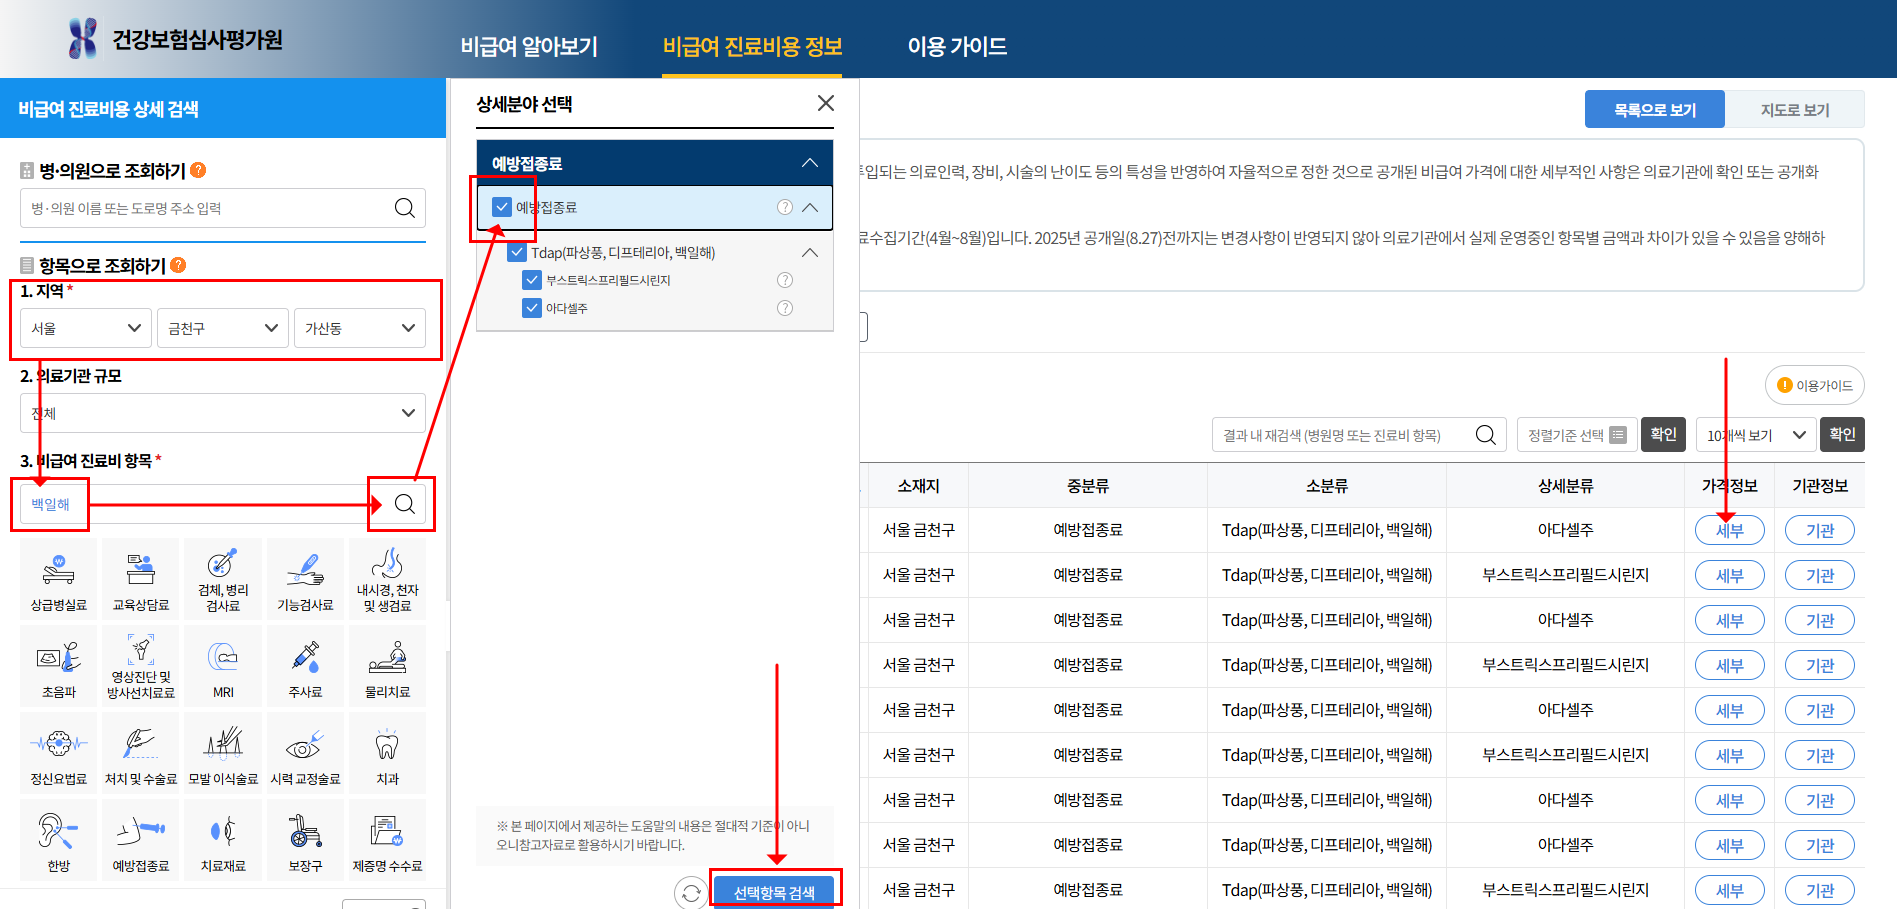
Task: Choose the 영상진단 및 방사선치료료 icon
Action: click(x=141, y=666)
